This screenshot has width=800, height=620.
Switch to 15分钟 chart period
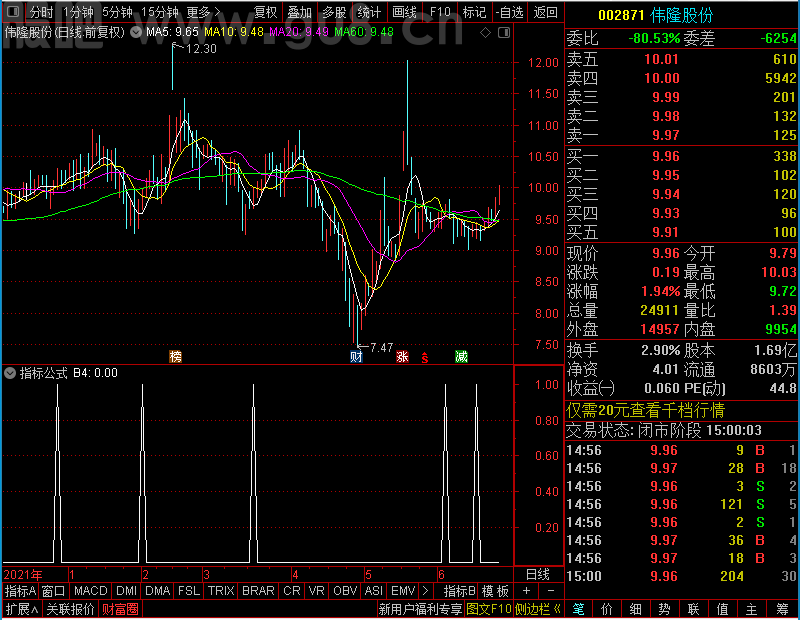tap(160, 12)
